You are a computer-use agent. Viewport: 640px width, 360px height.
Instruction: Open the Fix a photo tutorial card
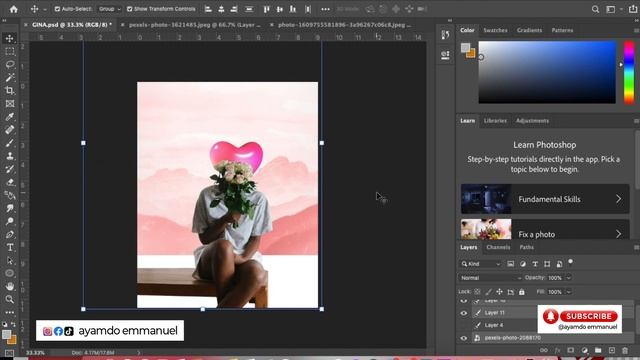pyautogui.click(x=545, y=229)
